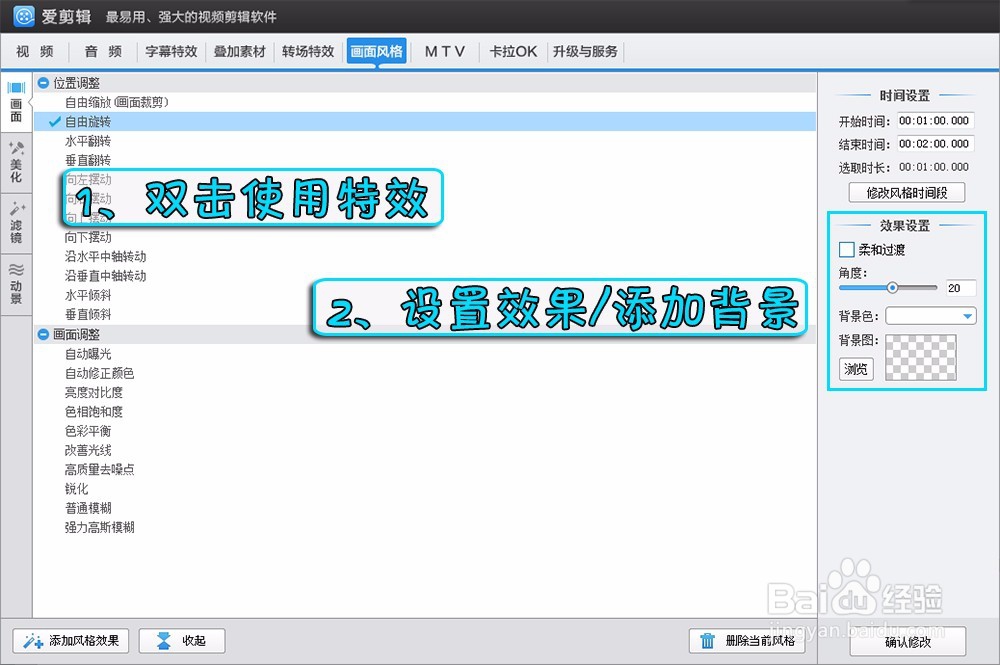Select the 色彩平衡 effect
Image resolution: width=1000 pixels, height=665 pixels.
pyautogui.click(x=88, y=431)
